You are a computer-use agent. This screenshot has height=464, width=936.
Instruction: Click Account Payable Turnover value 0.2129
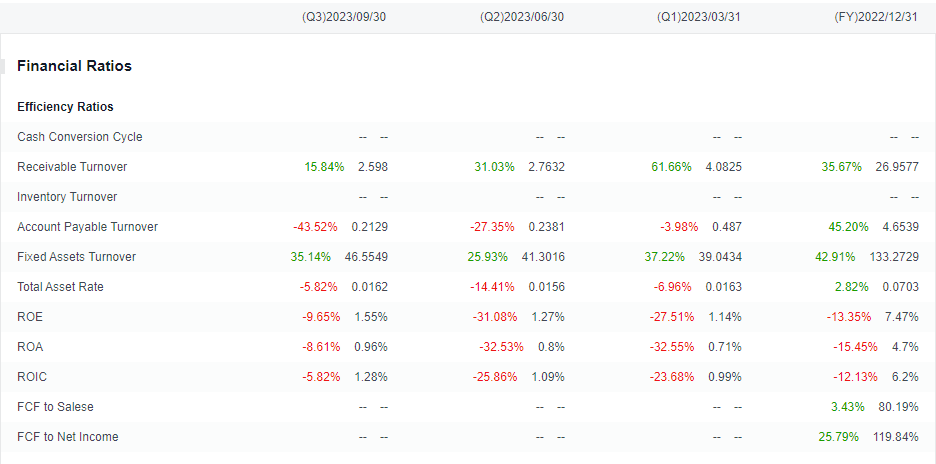(x=370, y=227)
